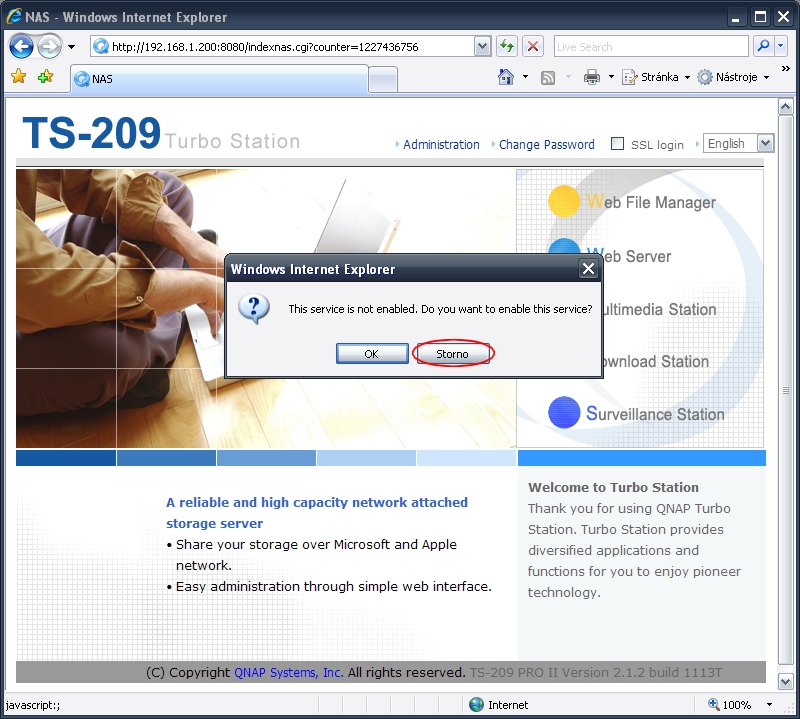Open search provider options dropdown
This screenshot has height=719, width=800.
781,46
